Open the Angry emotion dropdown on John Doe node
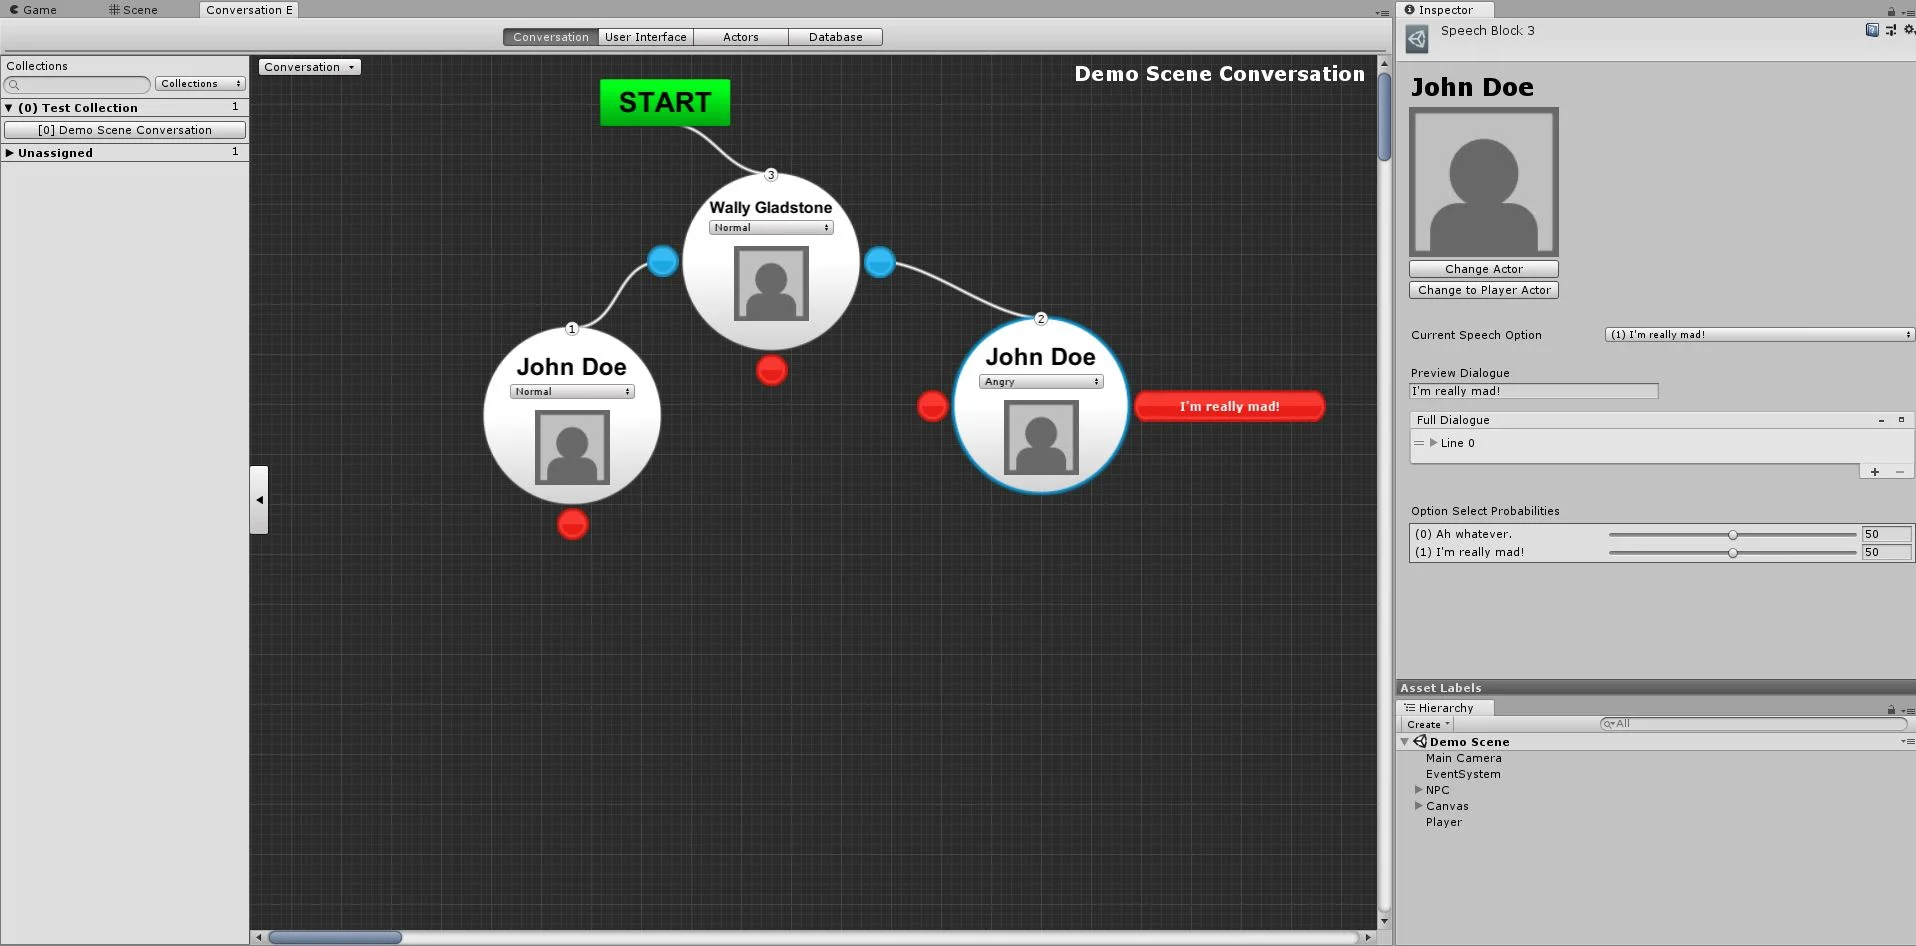The image size is (1916, 946). (x=1040, y=381)
